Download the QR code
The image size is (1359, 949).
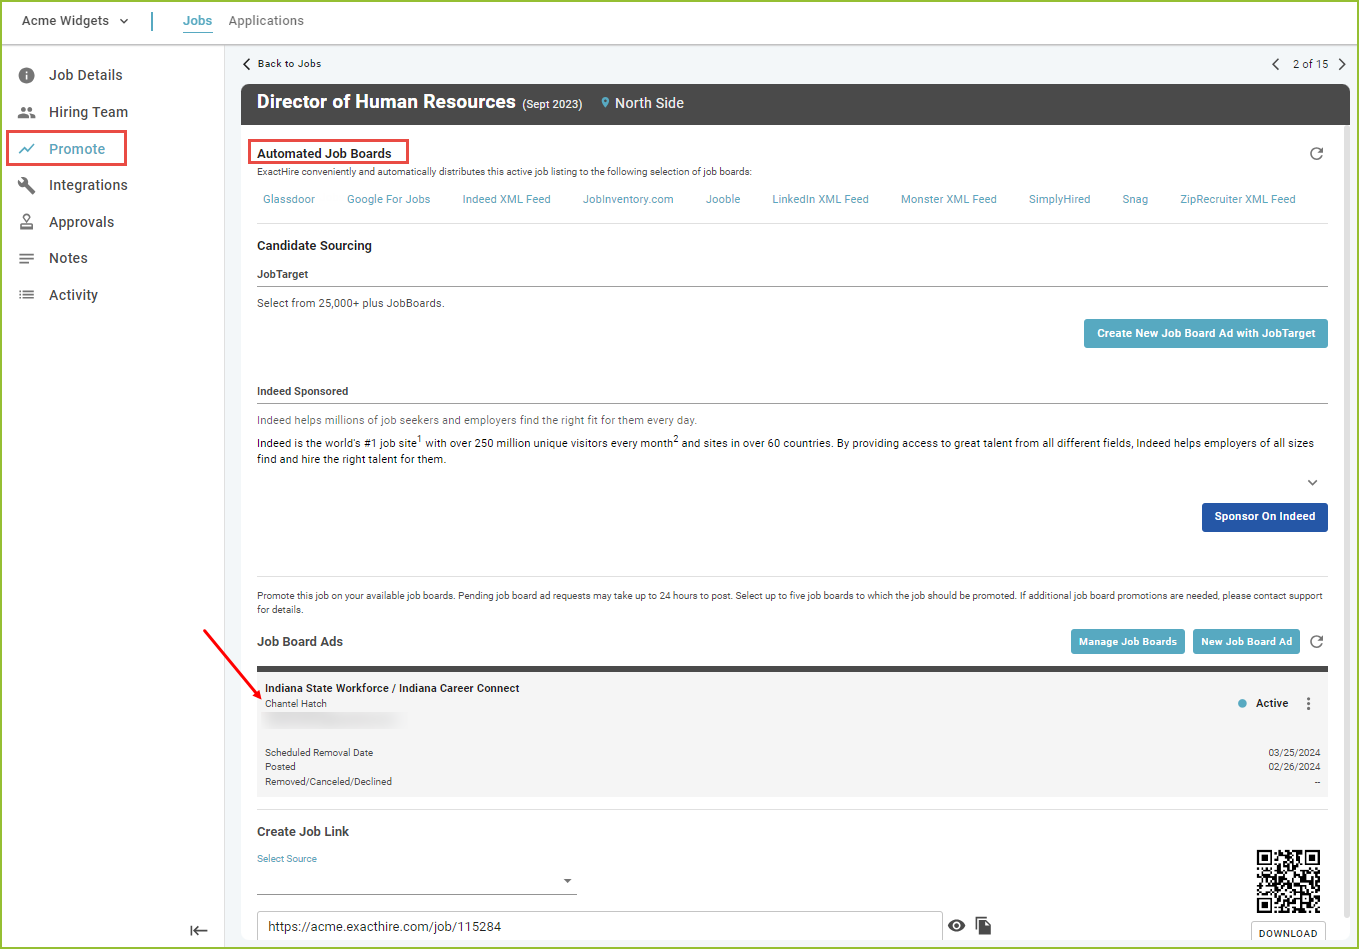click(x=1288, y=933)
